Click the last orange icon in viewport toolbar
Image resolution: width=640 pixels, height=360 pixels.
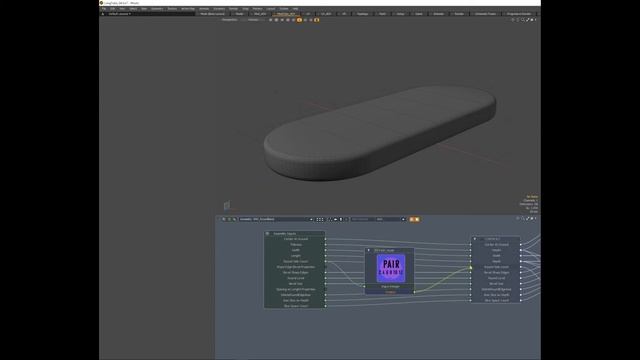click(x=317, y=20)
